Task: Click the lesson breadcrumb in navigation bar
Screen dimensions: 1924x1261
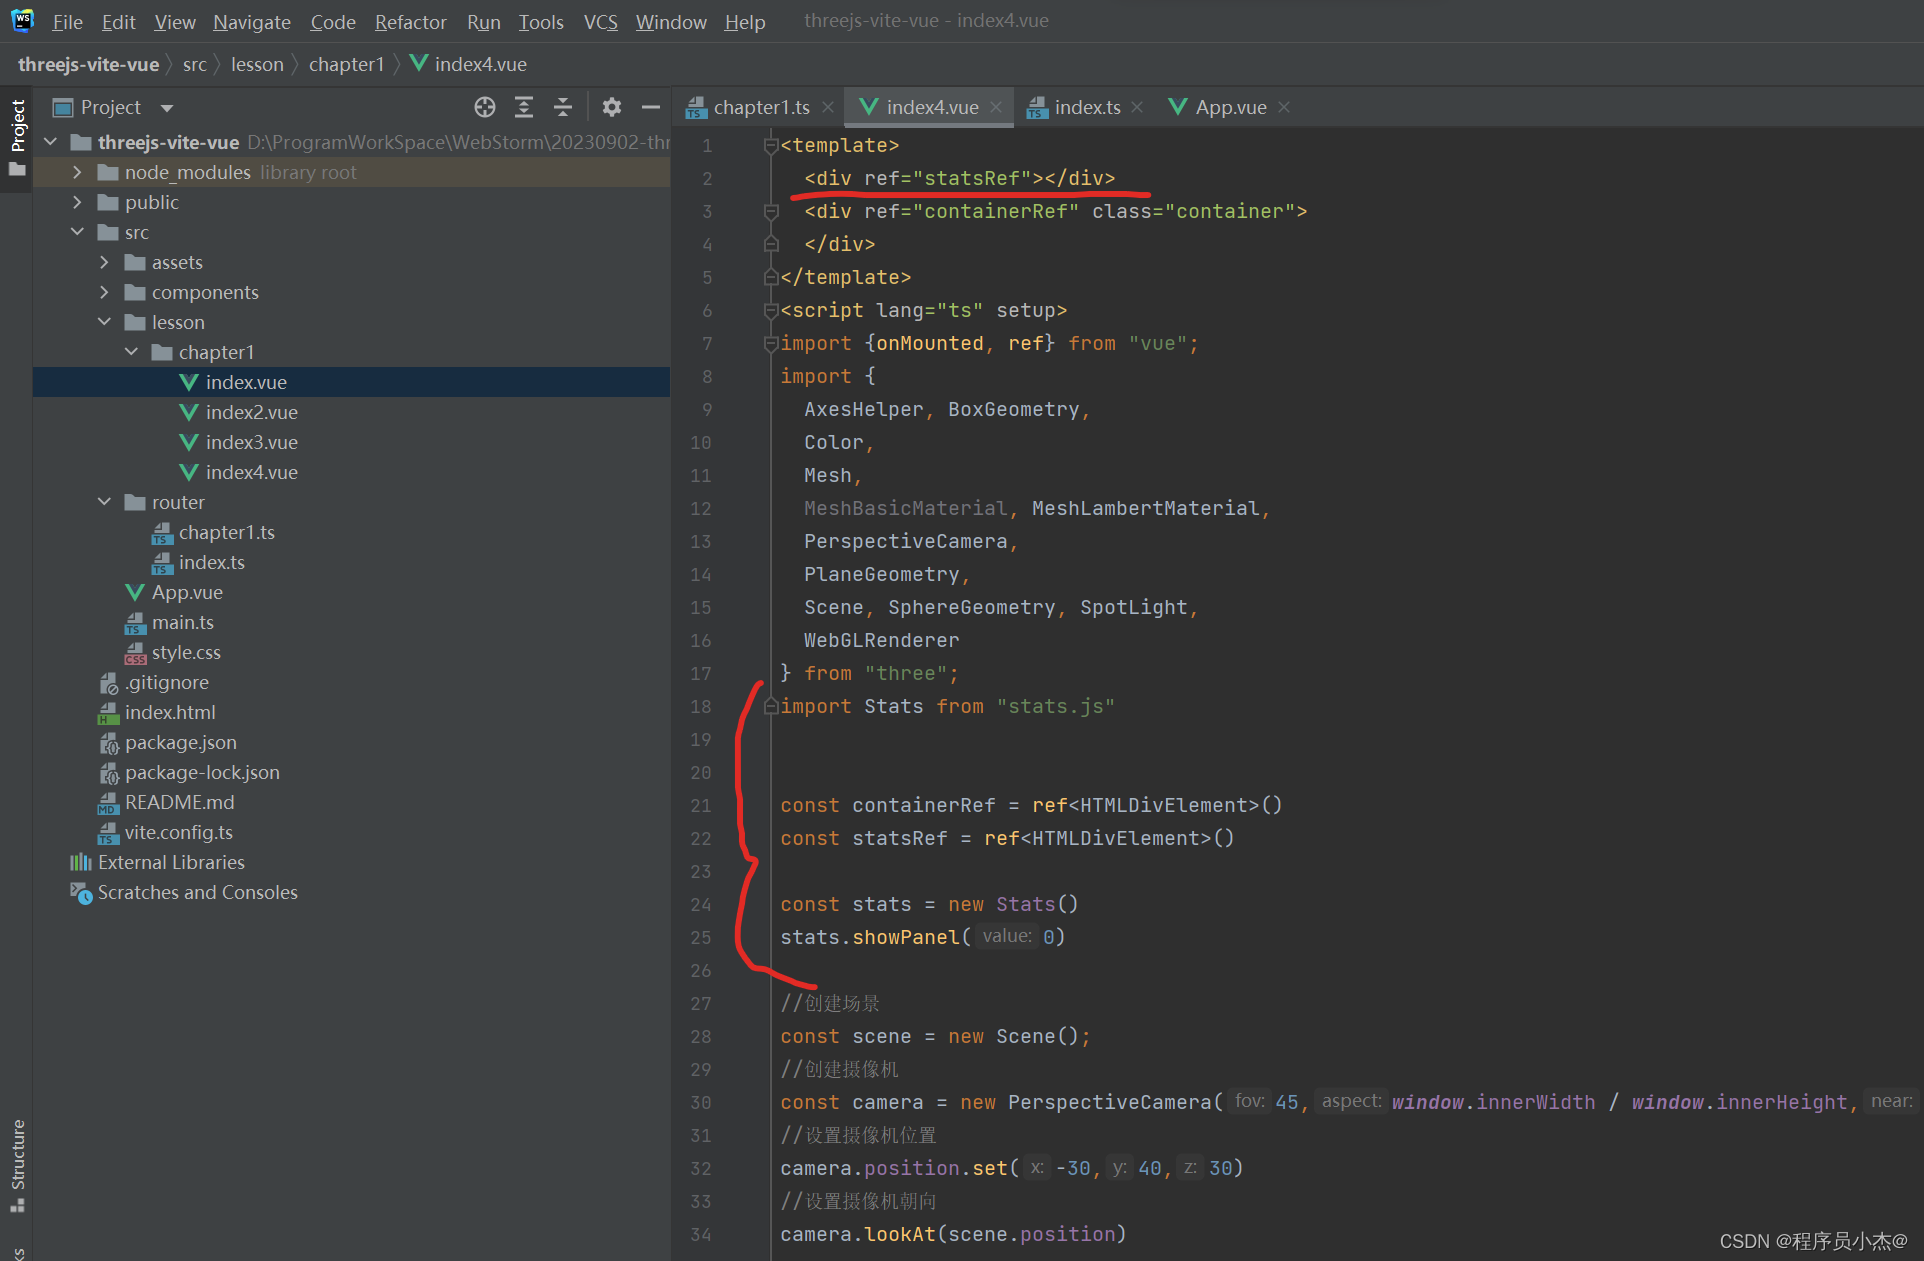Action: coord(257,64)
